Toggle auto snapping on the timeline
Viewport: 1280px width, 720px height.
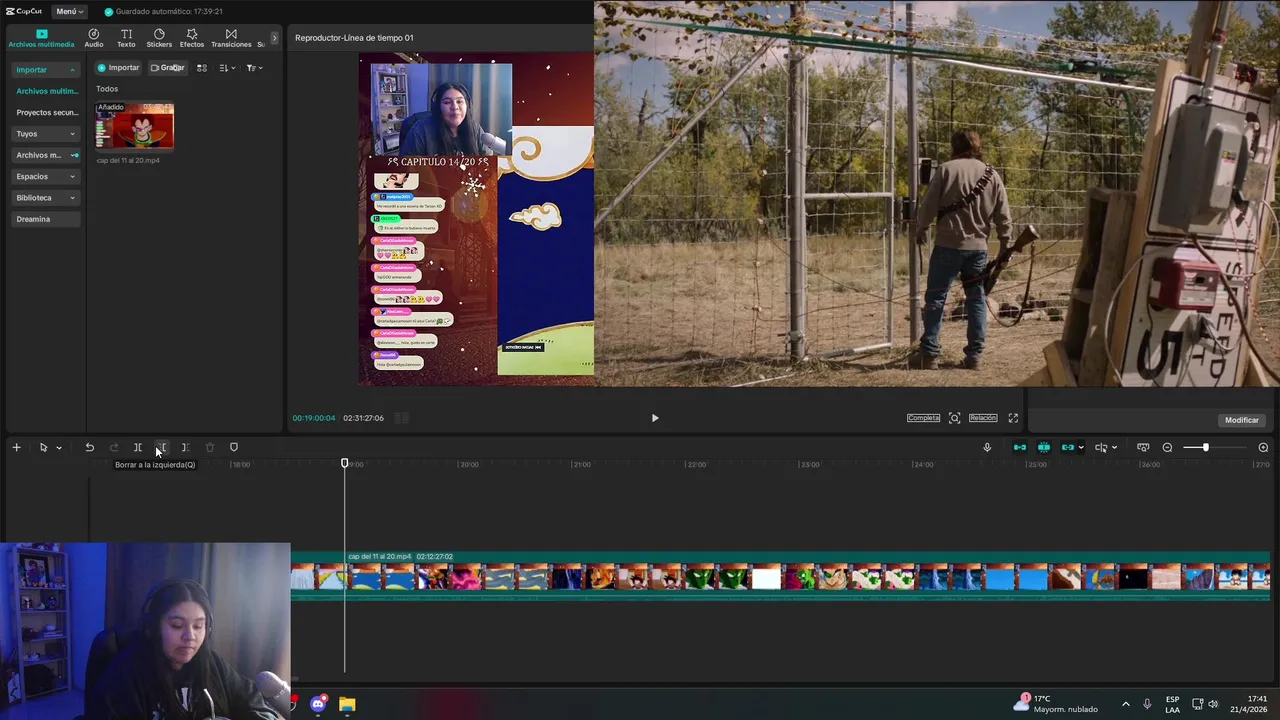[1044, 447]
